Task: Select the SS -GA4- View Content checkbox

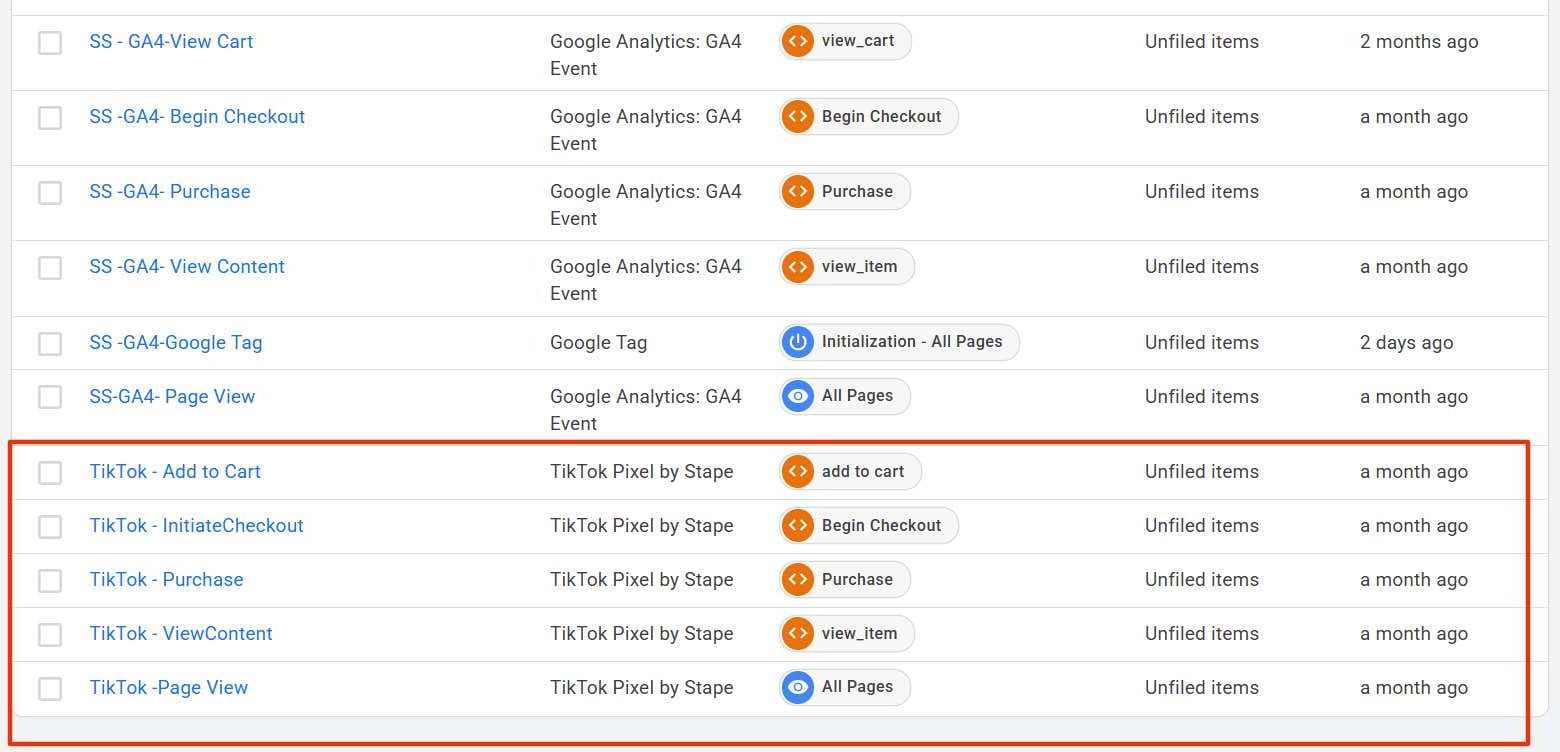Action: [x=50, y=267]
